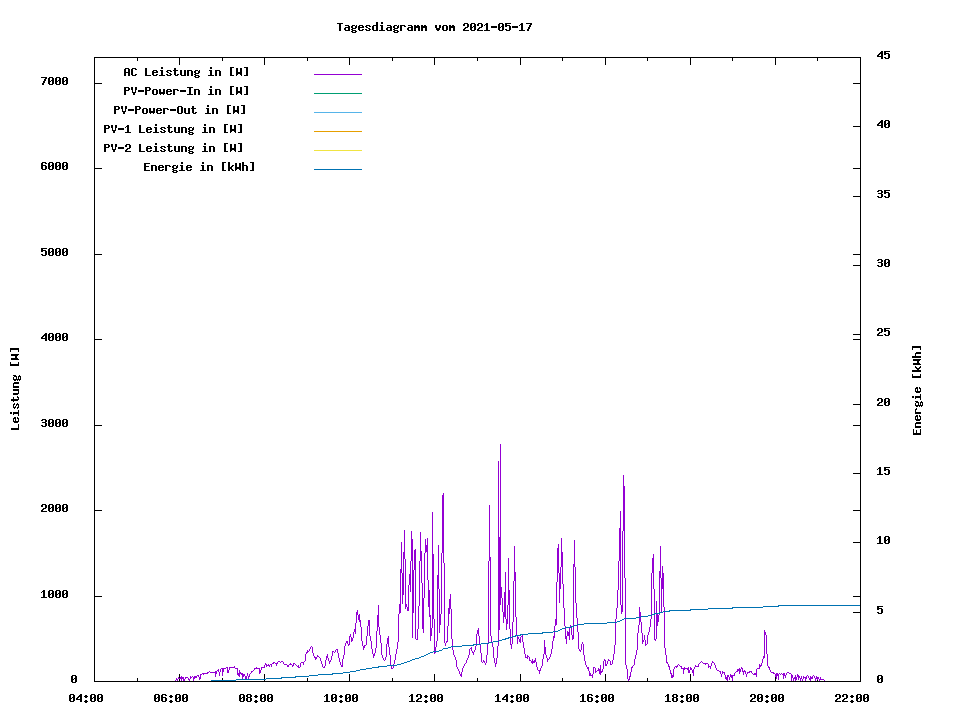Click the highest purple power peak in the chart
Viewport: 960px width, 720px height.
pos(500,446)
